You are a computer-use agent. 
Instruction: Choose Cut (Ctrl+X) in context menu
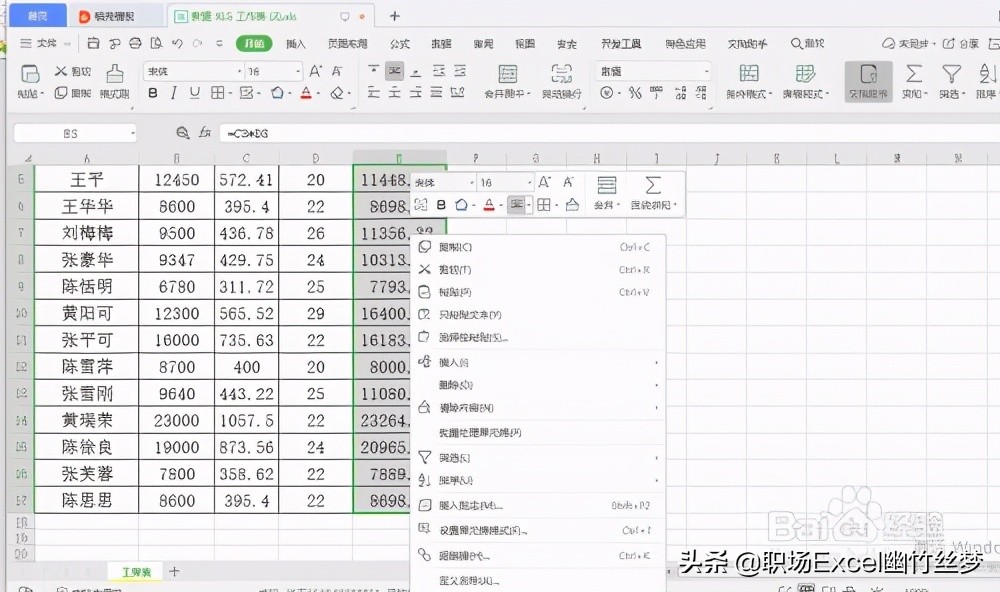(x=539, y=270)
